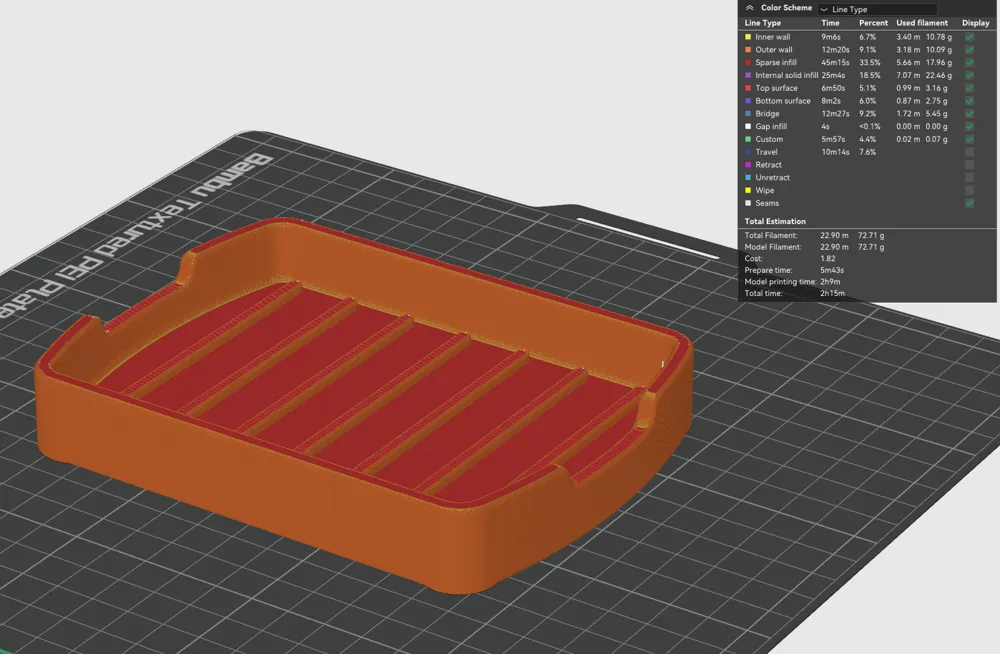
Task: Collapse the Color Scheme panel chevron
Action: (749, 8)
